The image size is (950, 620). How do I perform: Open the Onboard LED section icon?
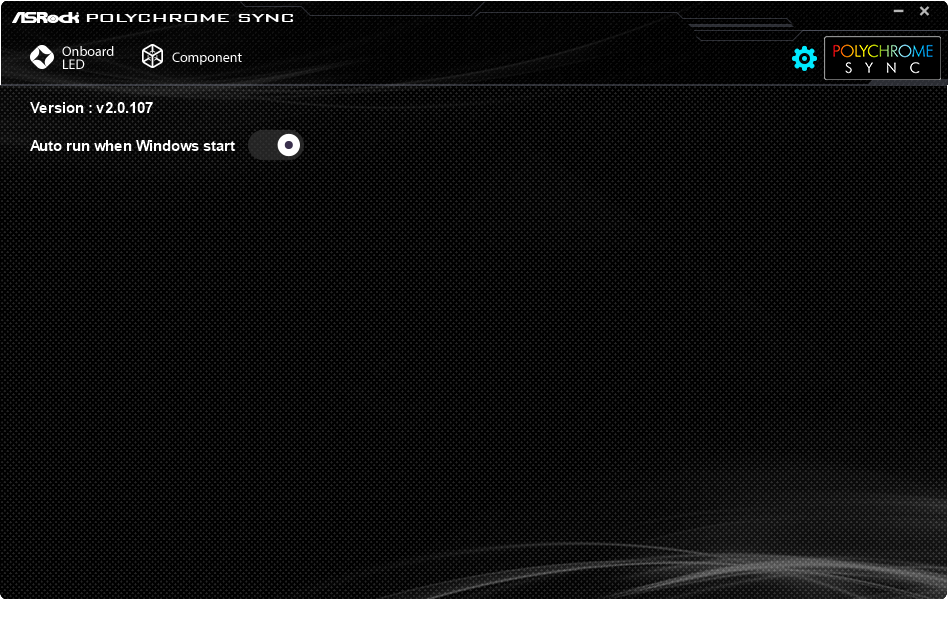42,57
